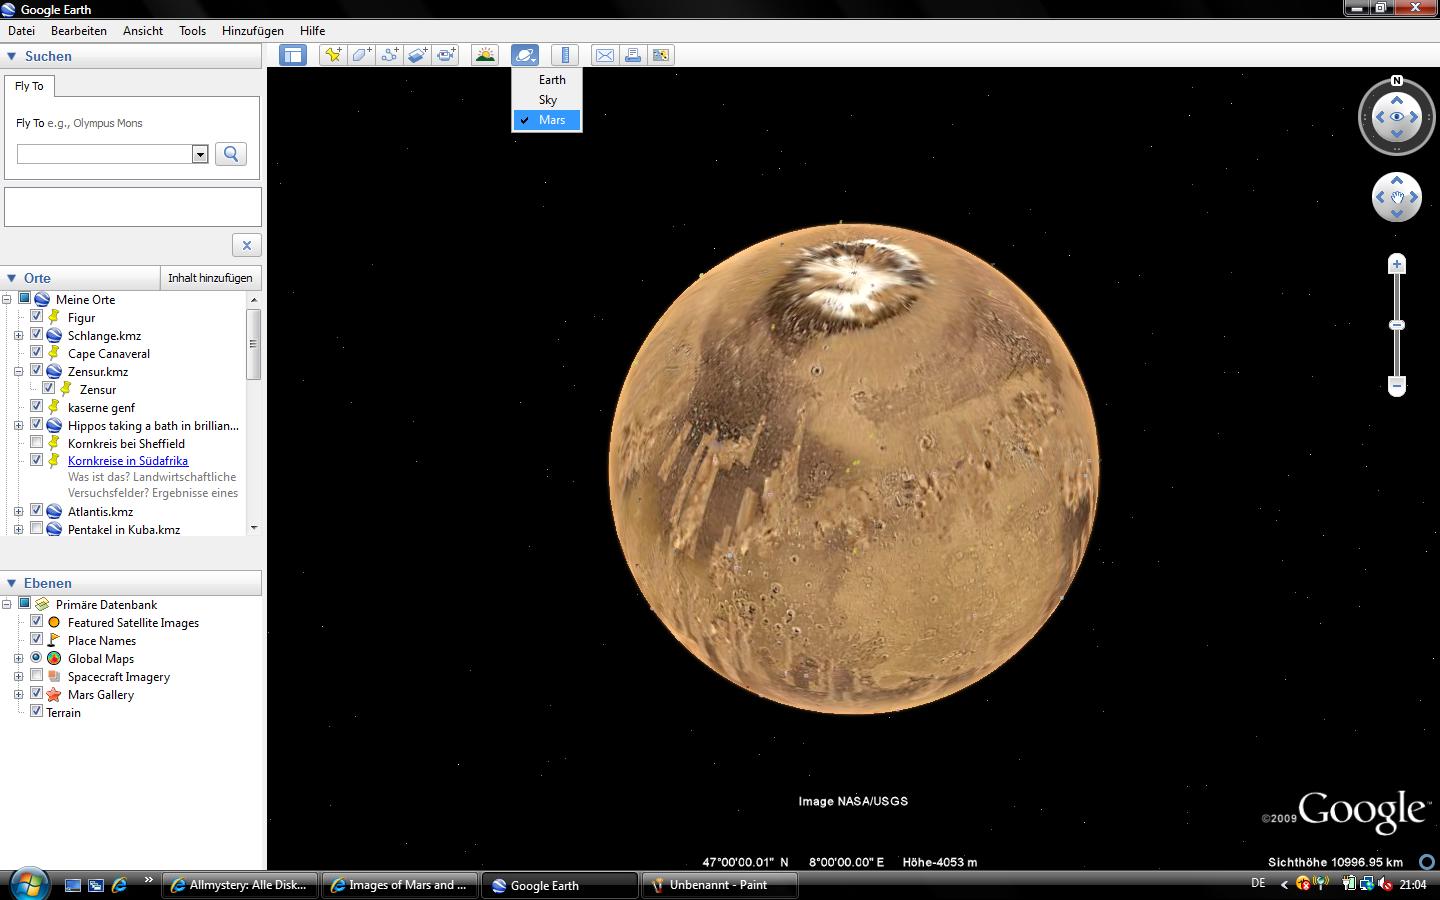Expand the Global Maps layer node

[19, 658]
